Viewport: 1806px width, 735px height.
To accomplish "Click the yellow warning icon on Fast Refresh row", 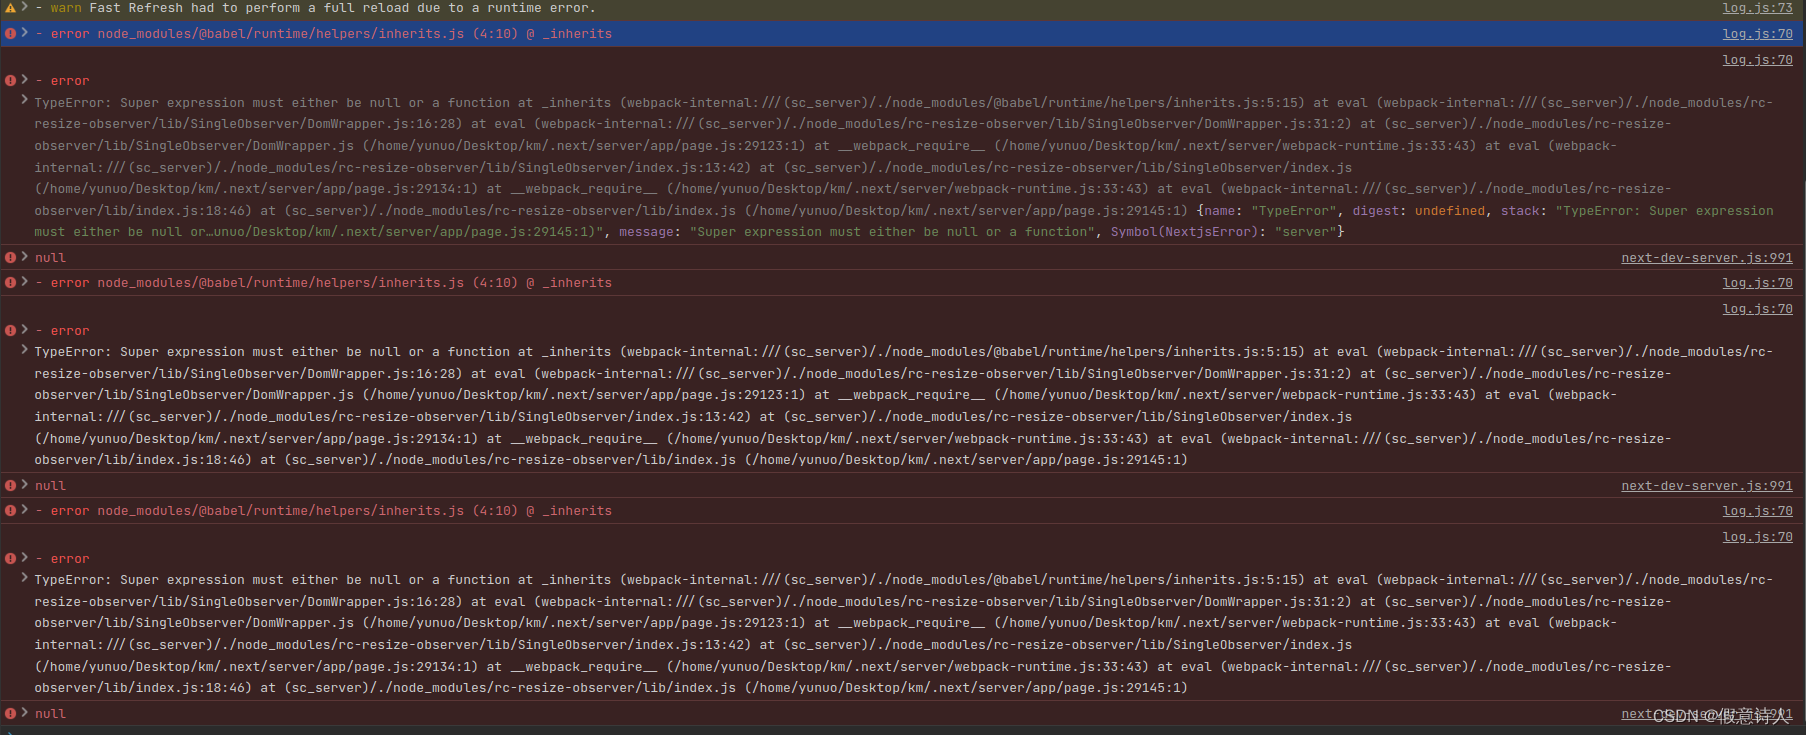I will tap(10, 7).
